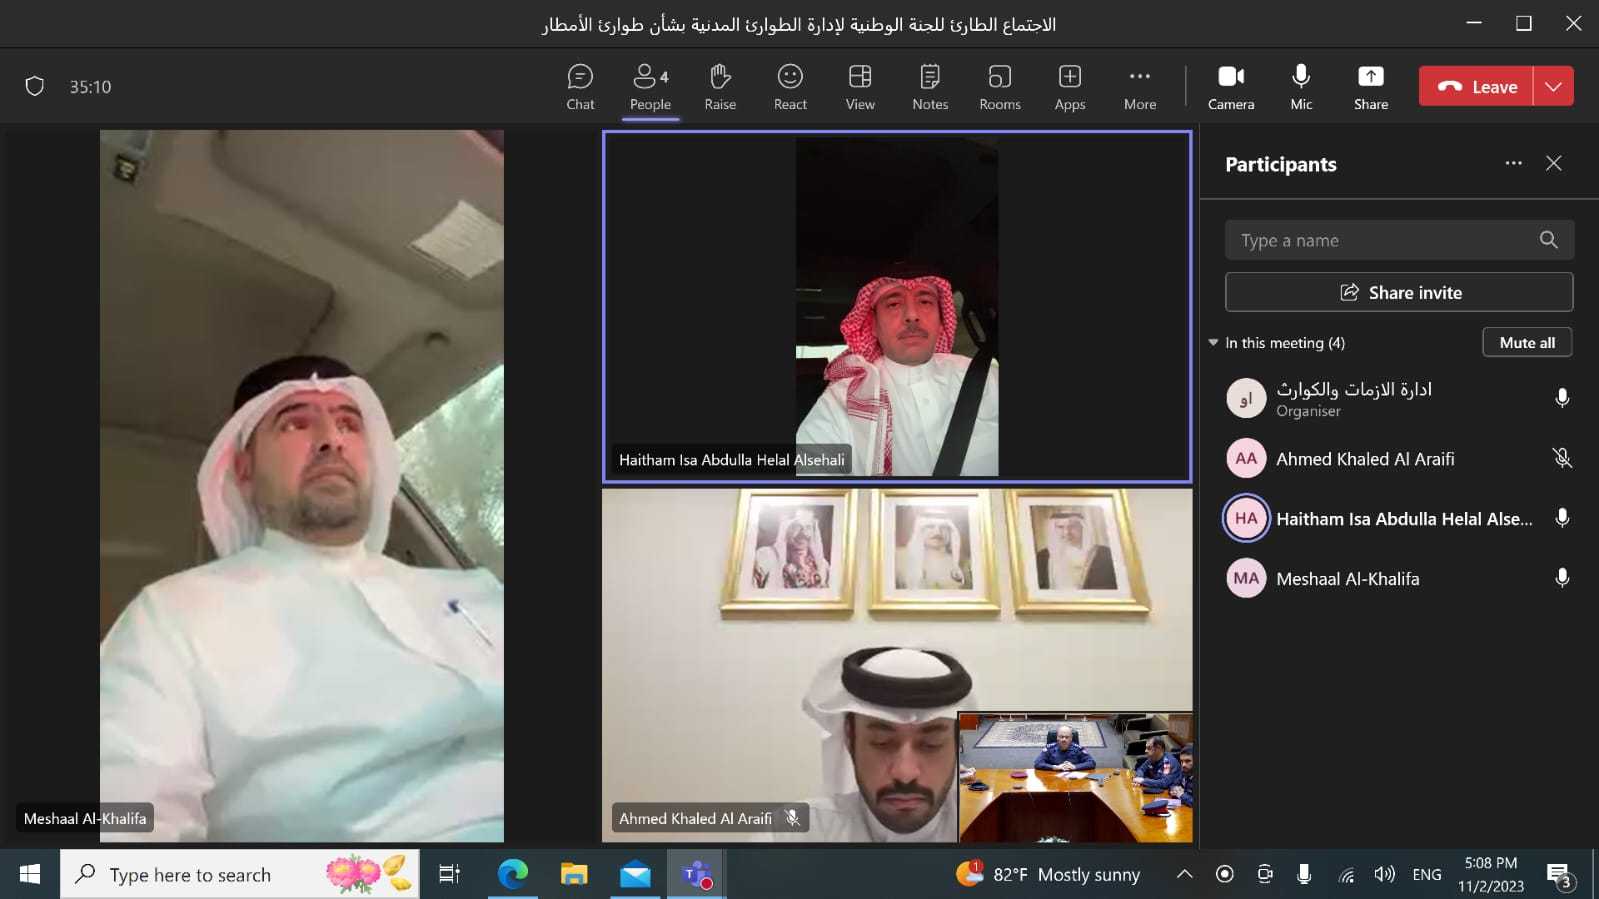Image resolution: width=1599 pixels, height=899 pixels.
Task: Click the shield security icon
Action: coord(35,87)
